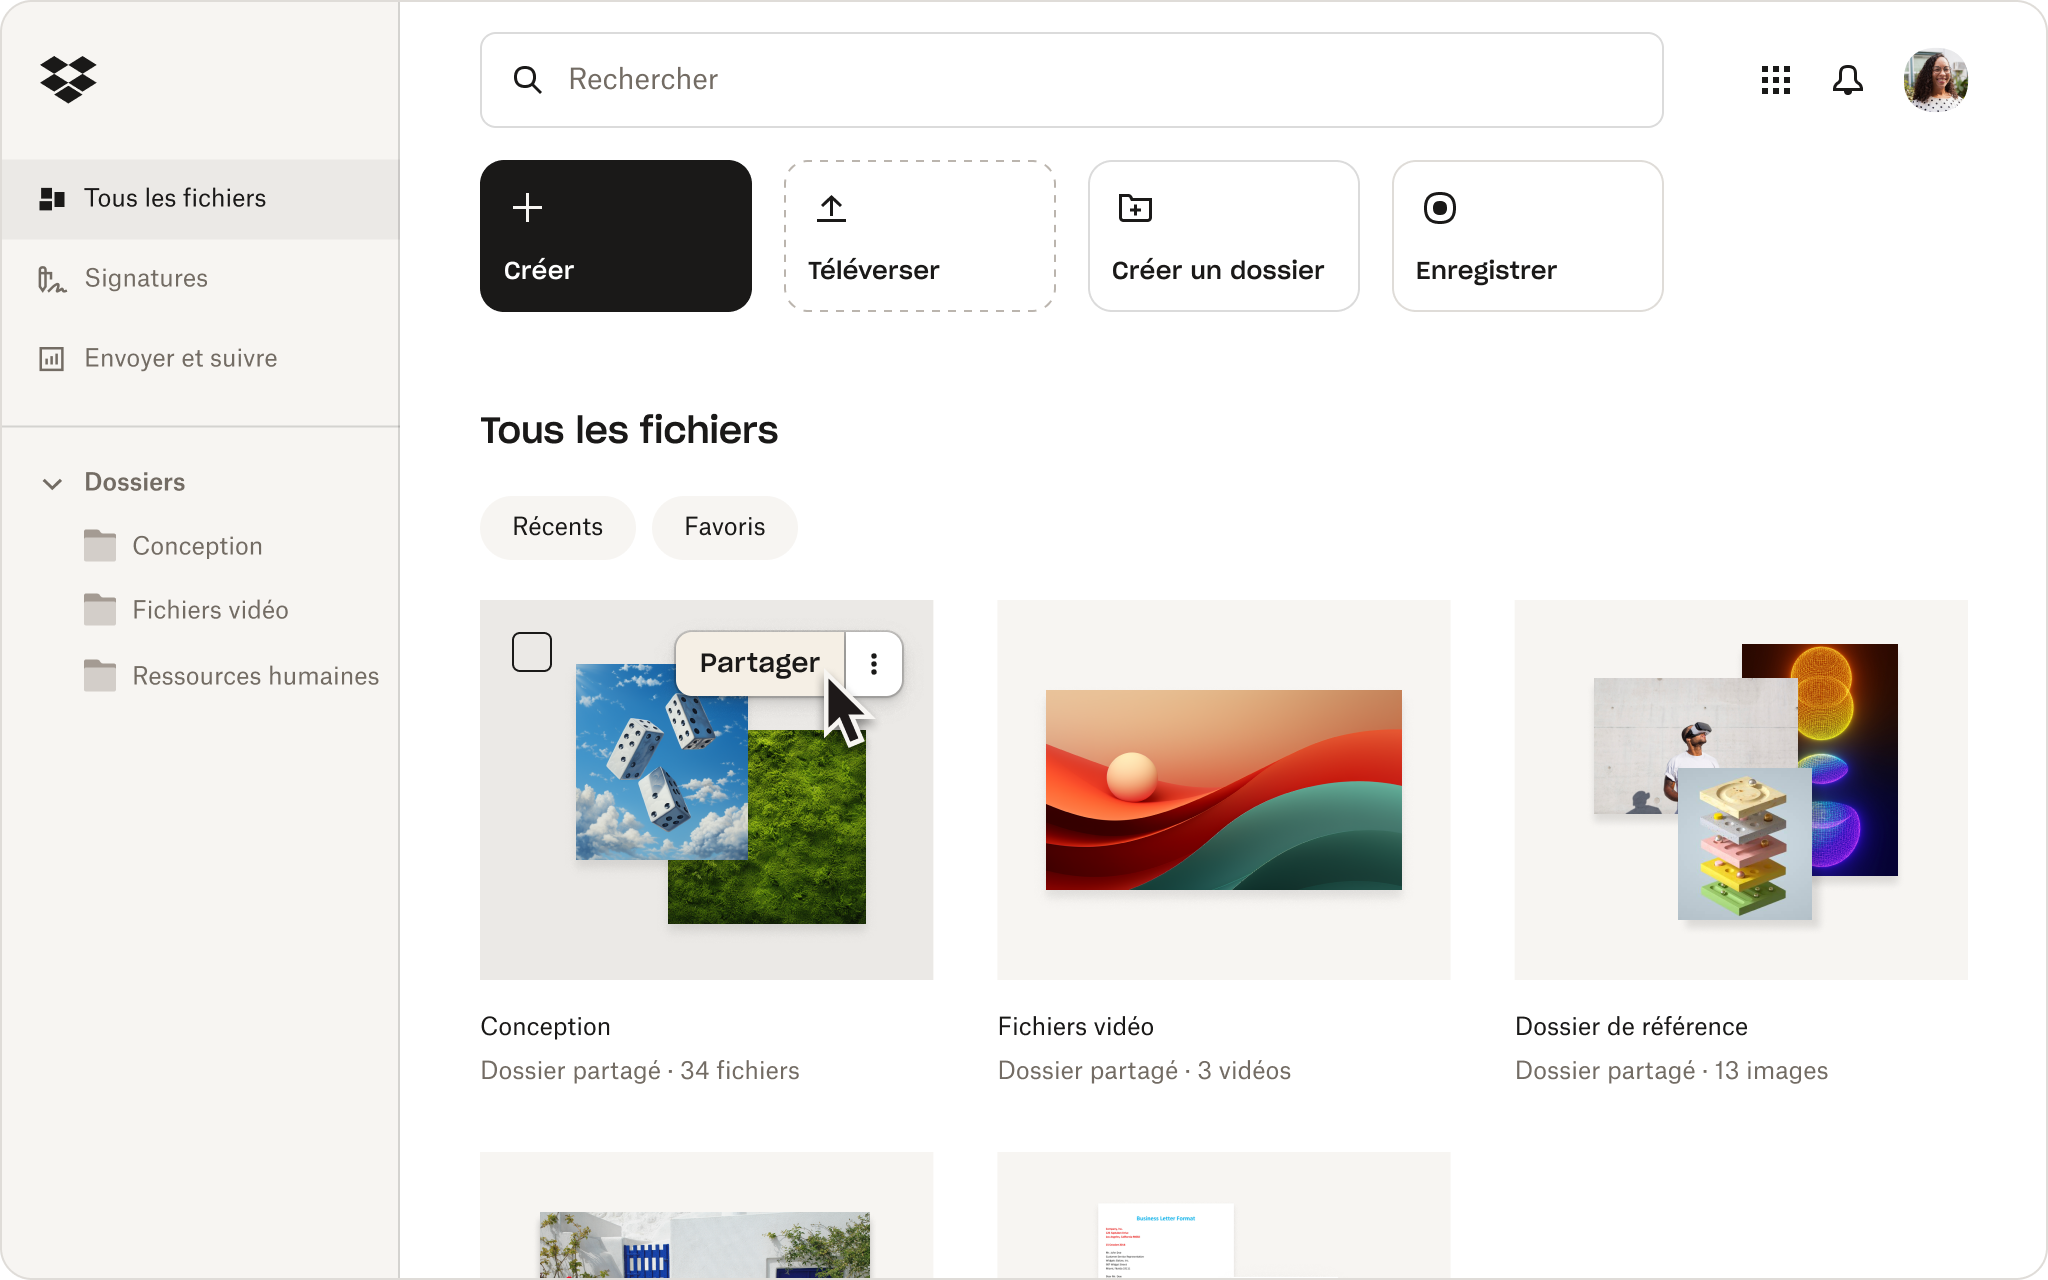The image size is (2048, 1280).
Task: Click the Record/Enregistrer icon
Action: [1439, 206]
